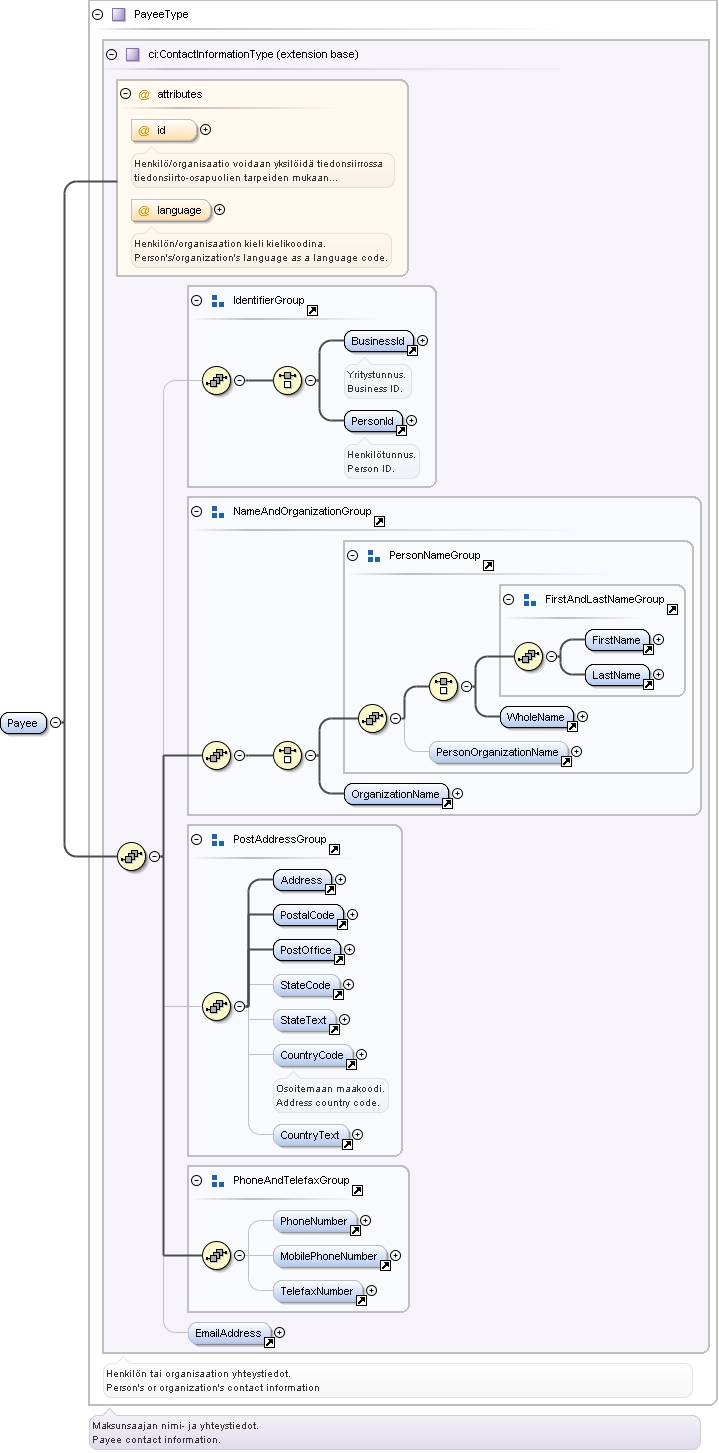The image size is (719, 1453).
Task: Click the PhoneAndTelefaxGroup sequence compositor icon
Action: point(217,1256)
